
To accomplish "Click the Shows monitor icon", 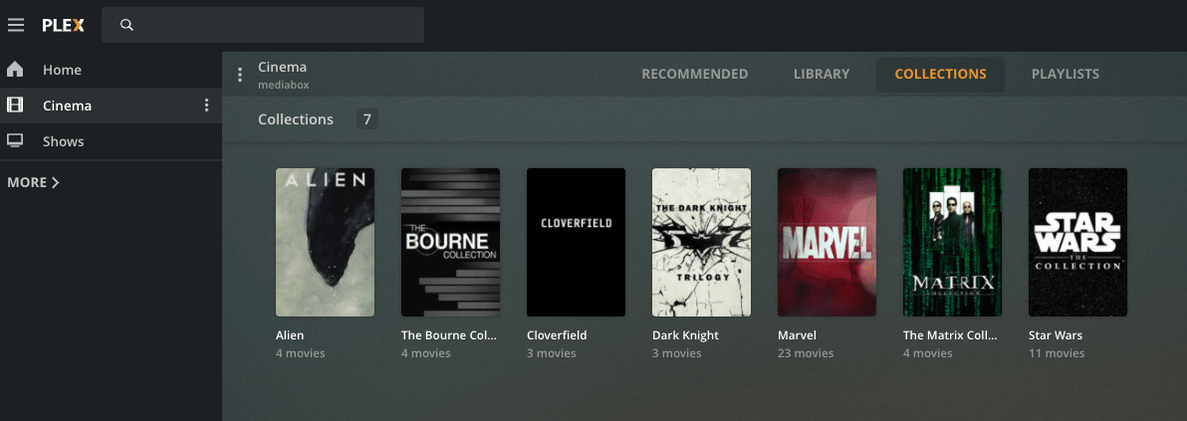I will (14, 141).
